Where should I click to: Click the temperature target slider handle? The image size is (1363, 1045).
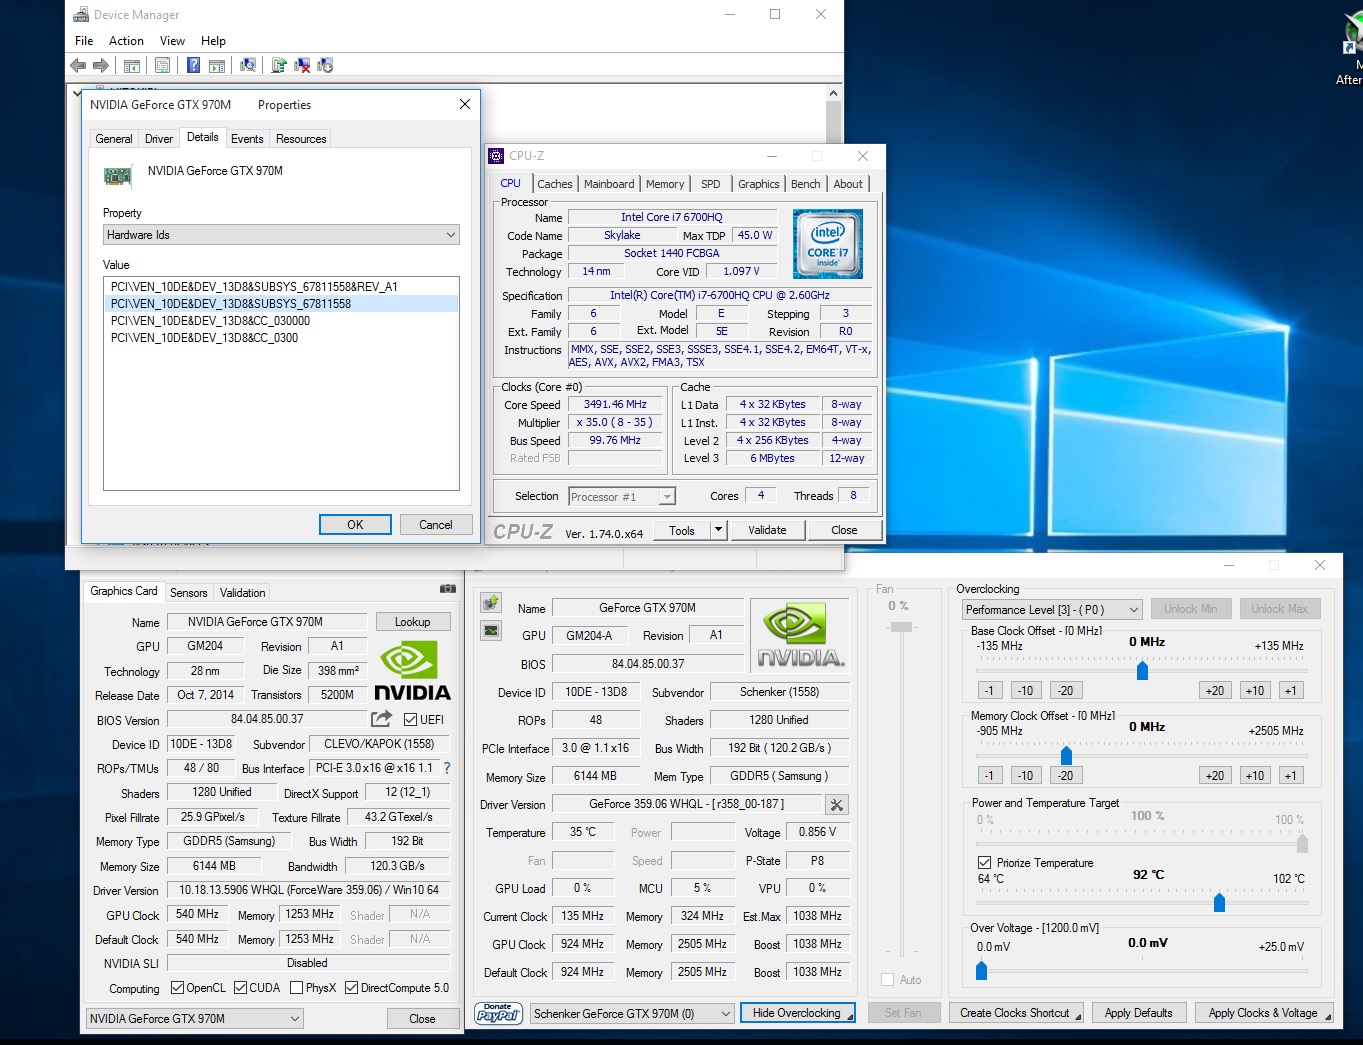click(x=1219, y=903)
